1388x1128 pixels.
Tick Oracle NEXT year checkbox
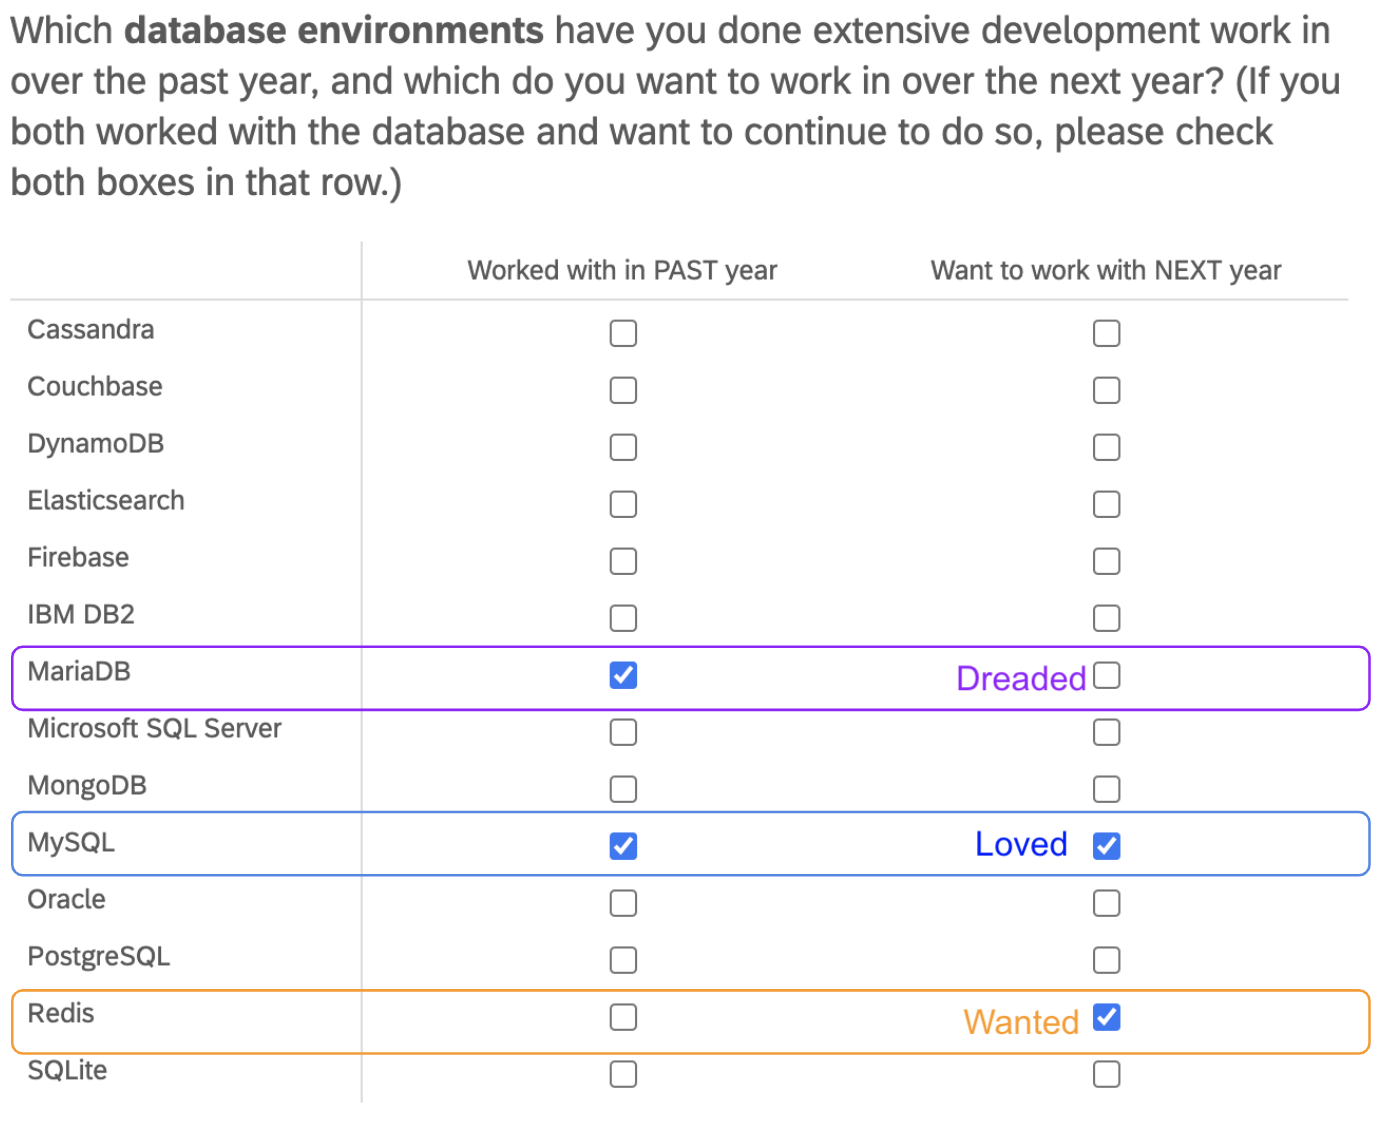pyautogui.click(x=1106, y=903)
